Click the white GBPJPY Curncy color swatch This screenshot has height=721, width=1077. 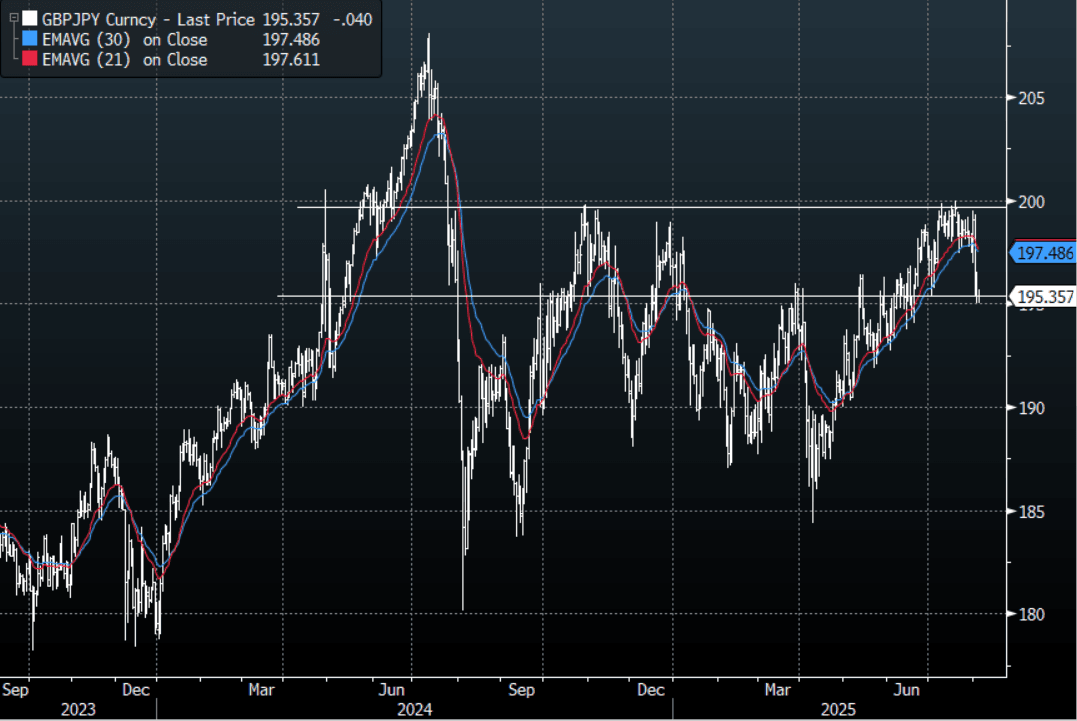tap(30, 19)
